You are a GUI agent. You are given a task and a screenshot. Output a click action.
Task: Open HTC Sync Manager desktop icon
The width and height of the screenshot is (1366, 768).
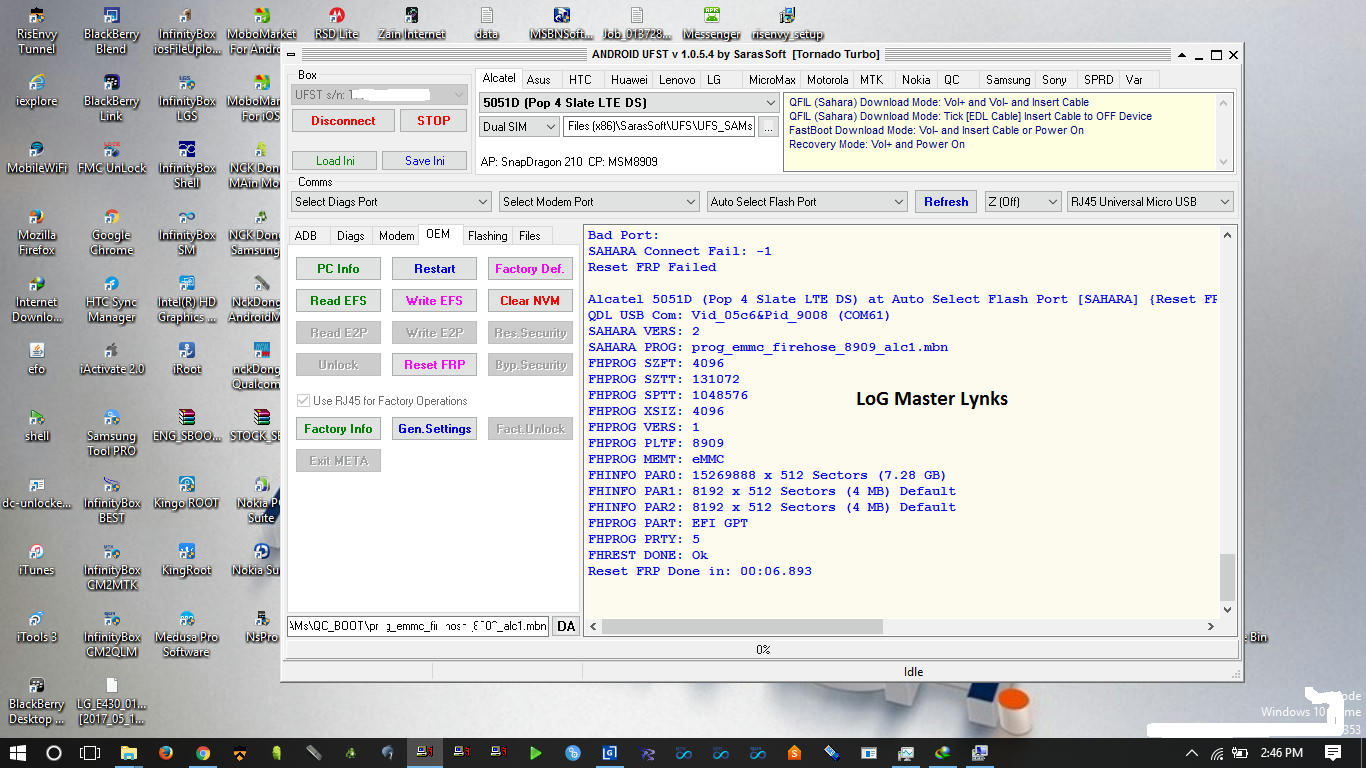click(111, 298)
